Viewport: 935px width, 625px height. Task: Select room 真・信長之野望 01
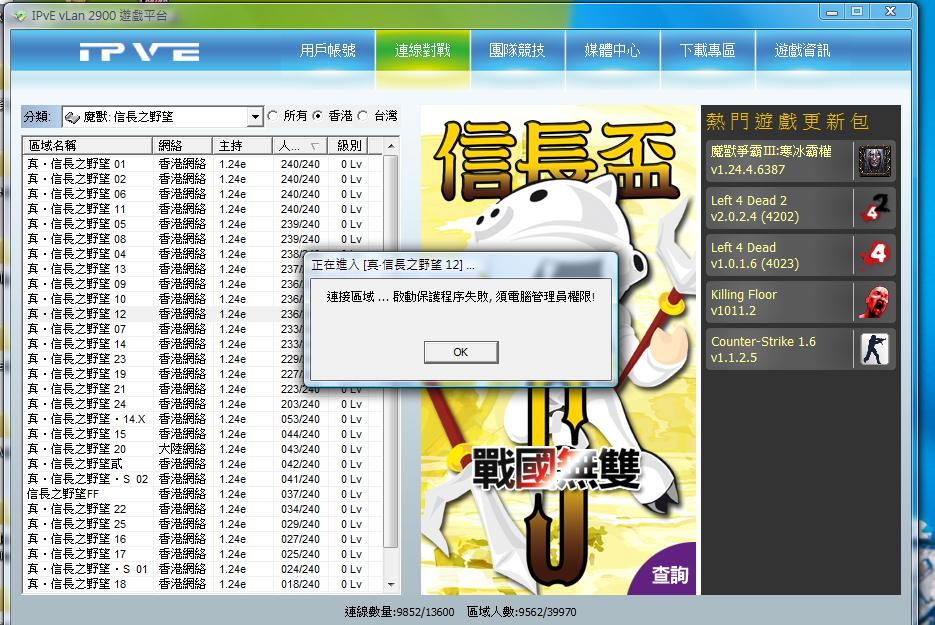203,164
